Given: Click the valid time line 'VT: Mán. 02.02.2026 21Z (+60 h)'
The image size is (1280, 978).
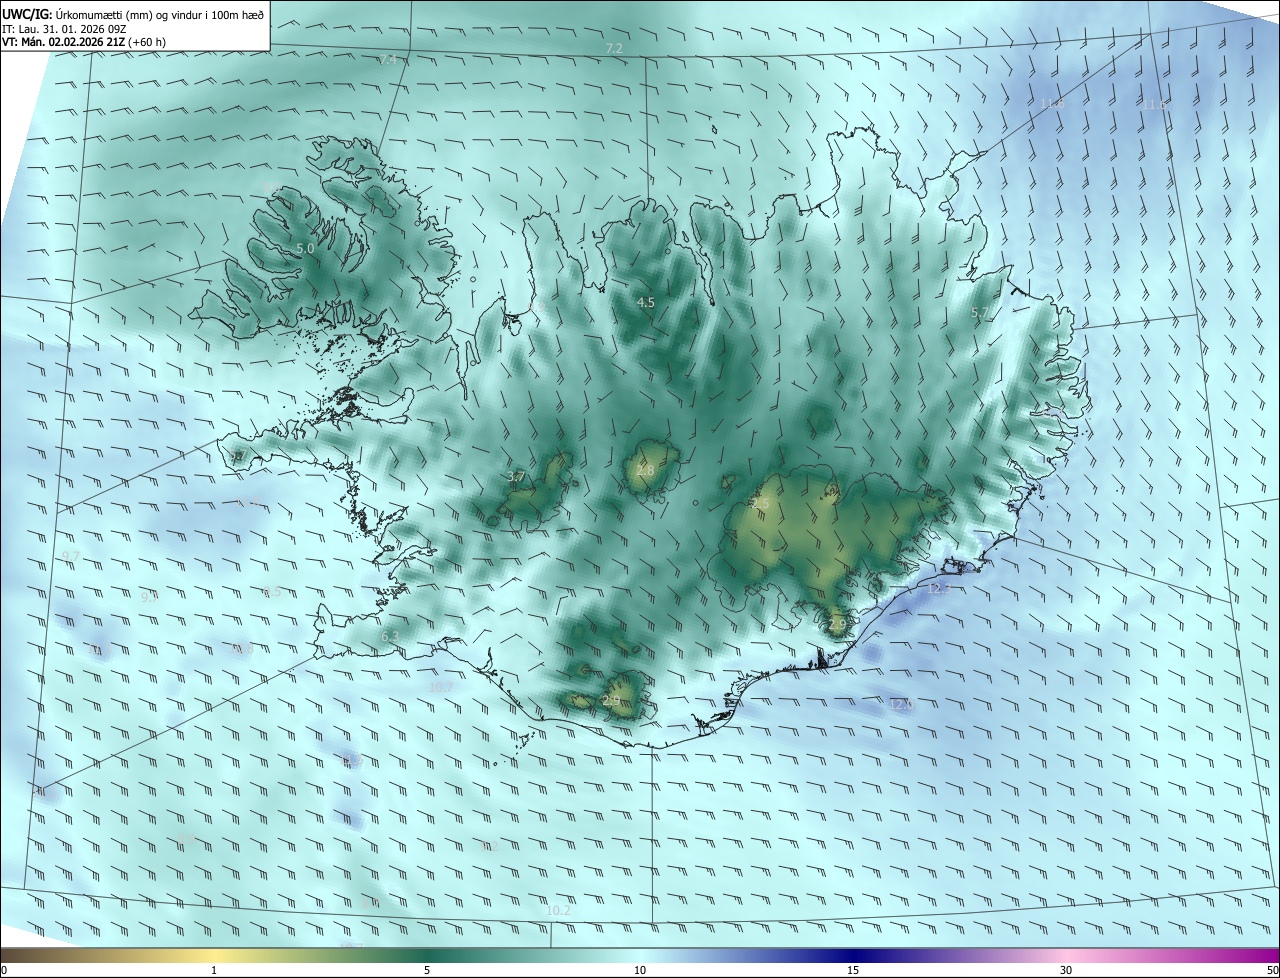Looking at the screenshot, I should (84, 42).
